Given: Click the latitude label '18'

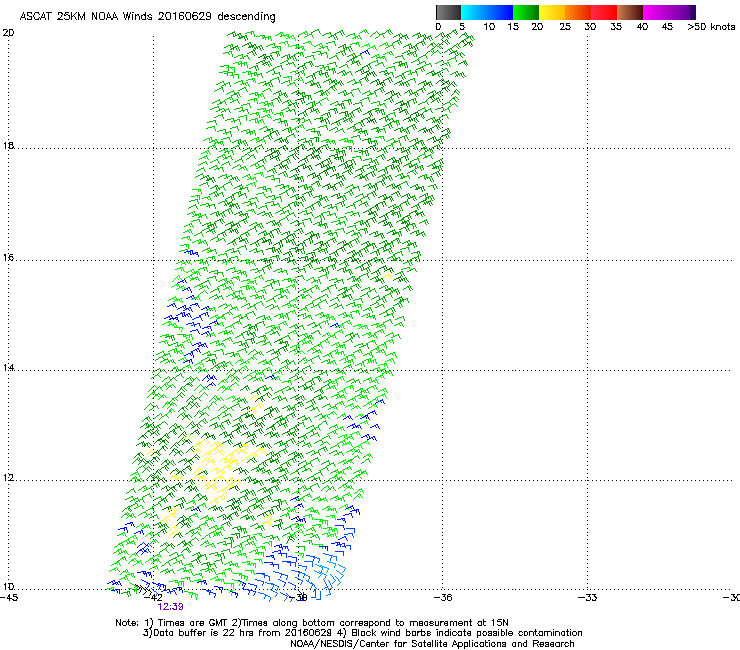Looking at the screenshot, I should pyautogui.click(x=8, y=145).
